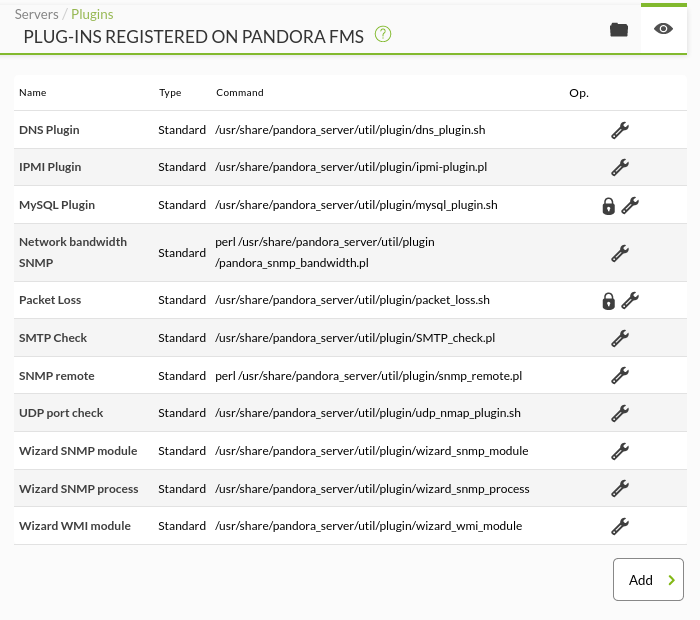
Task: Select the folder tab in header
Action: 619,29
